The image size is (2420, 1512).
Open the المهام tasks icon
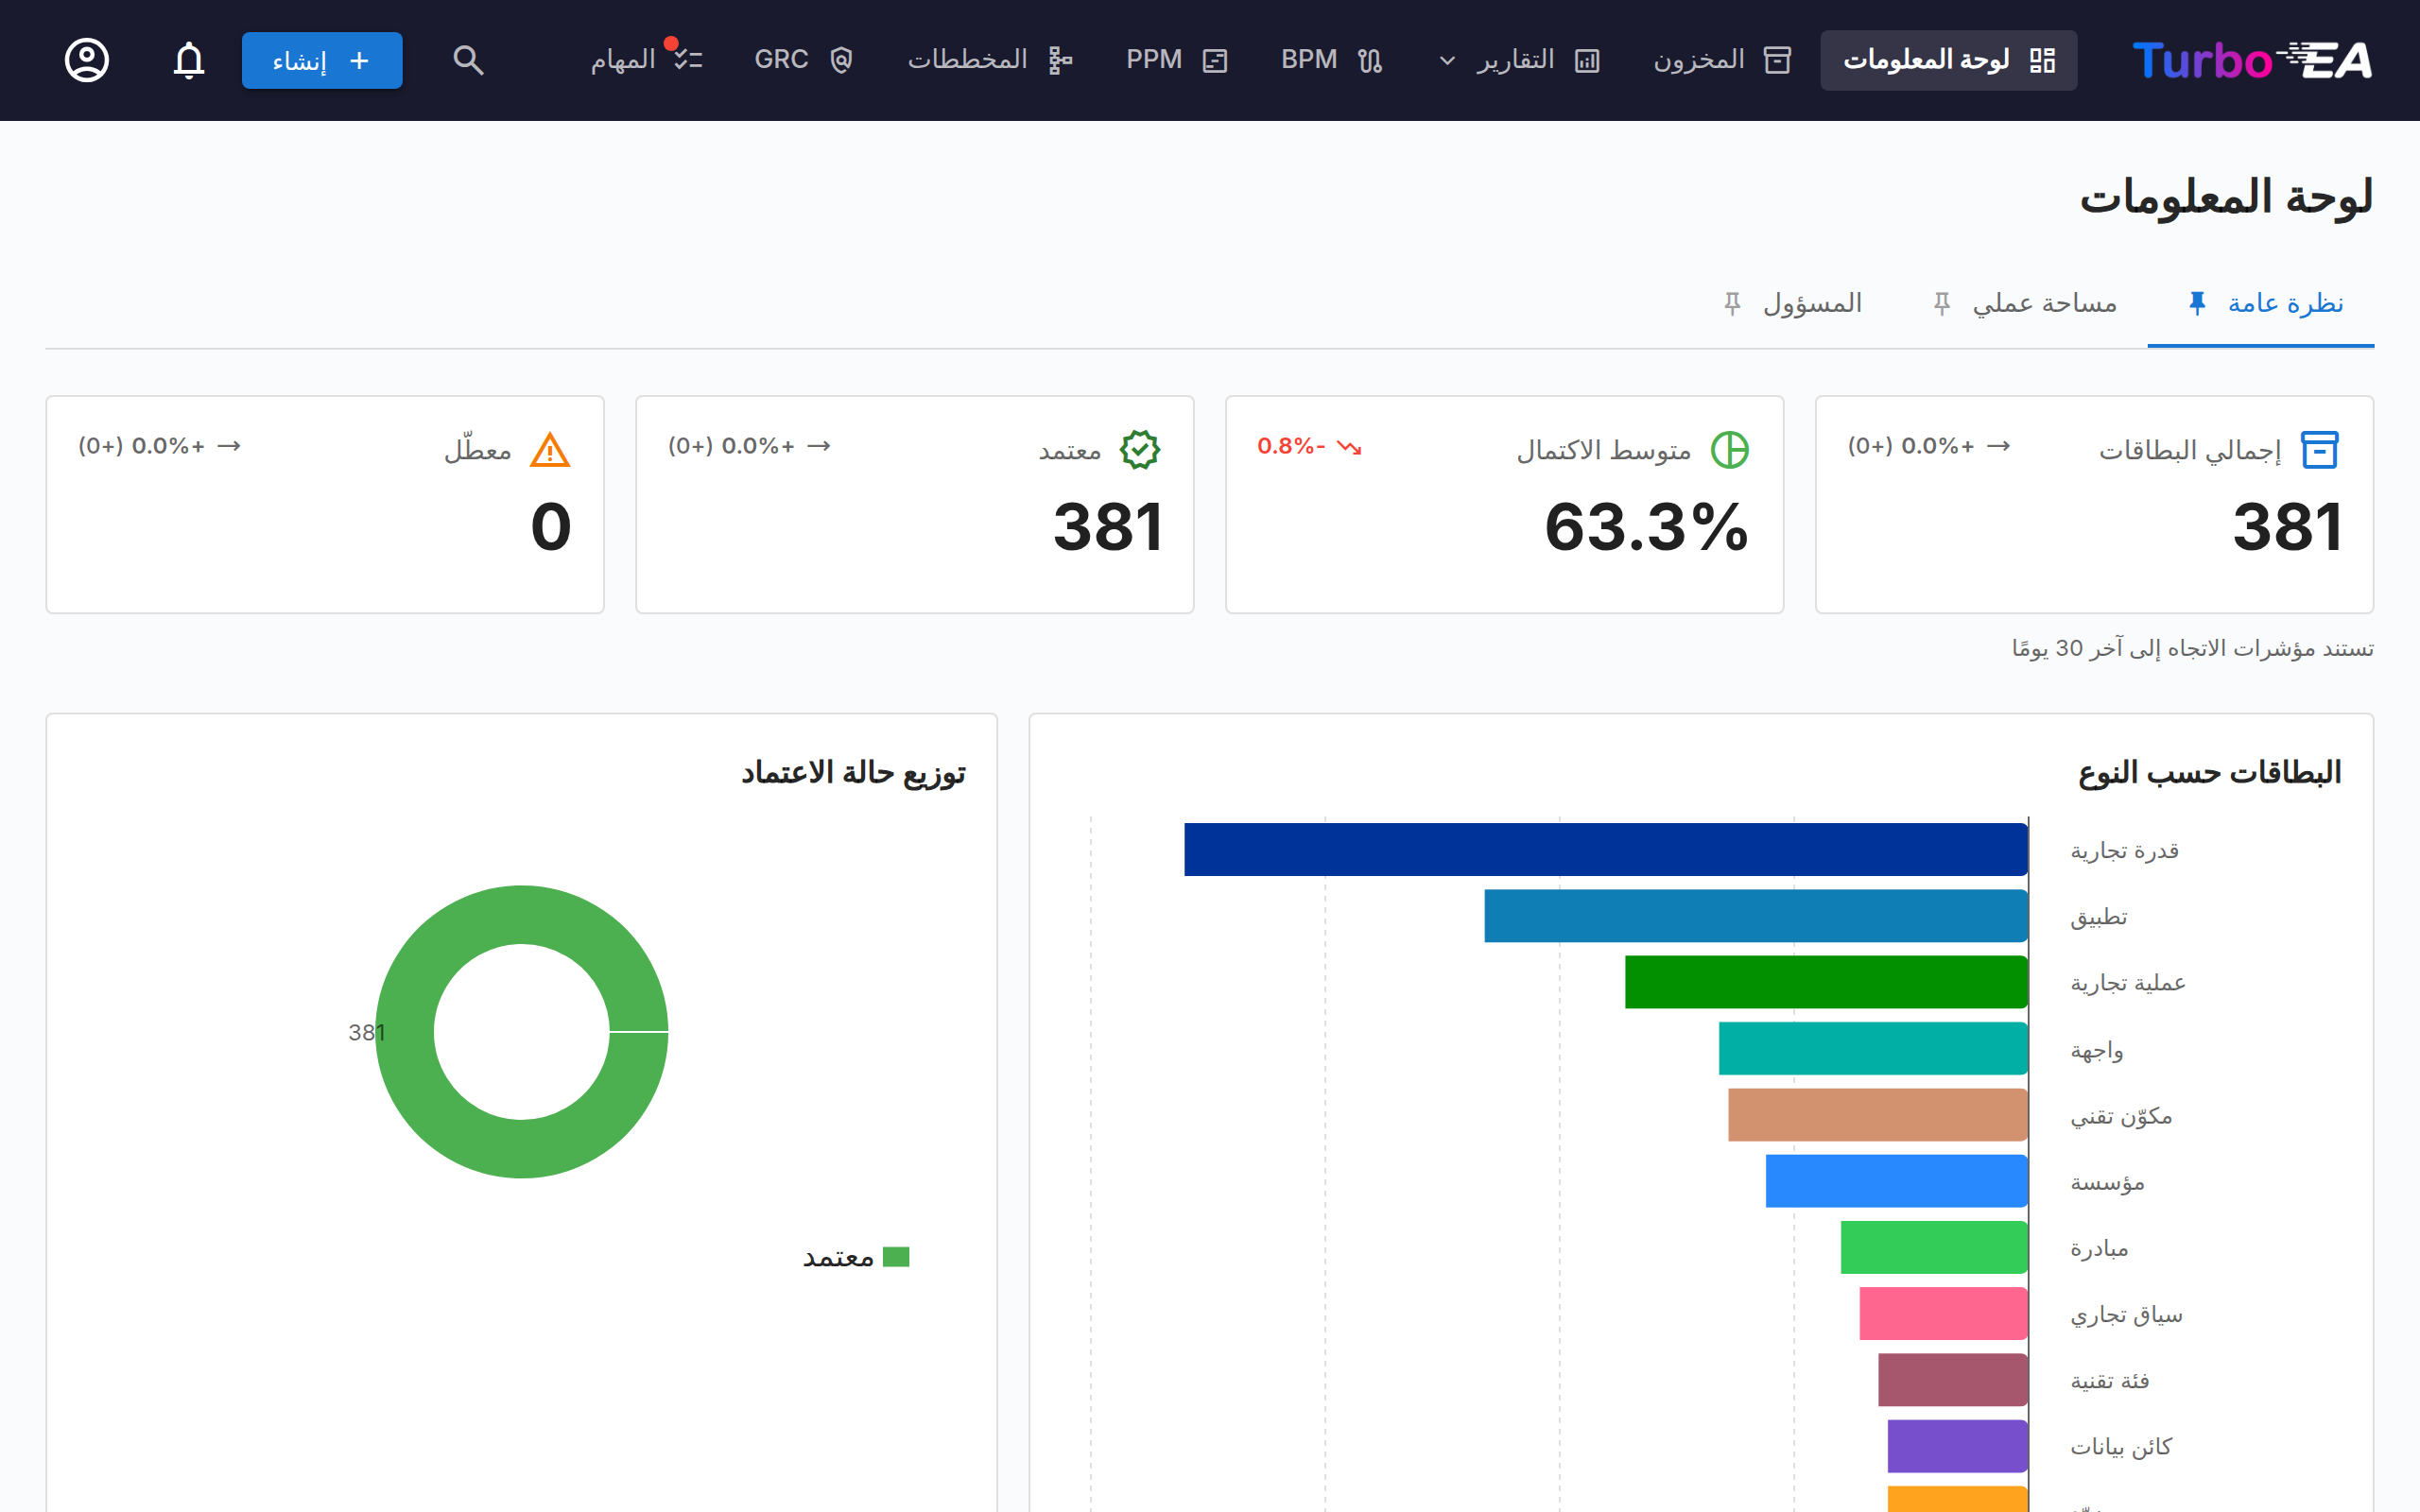pos(688,60)
